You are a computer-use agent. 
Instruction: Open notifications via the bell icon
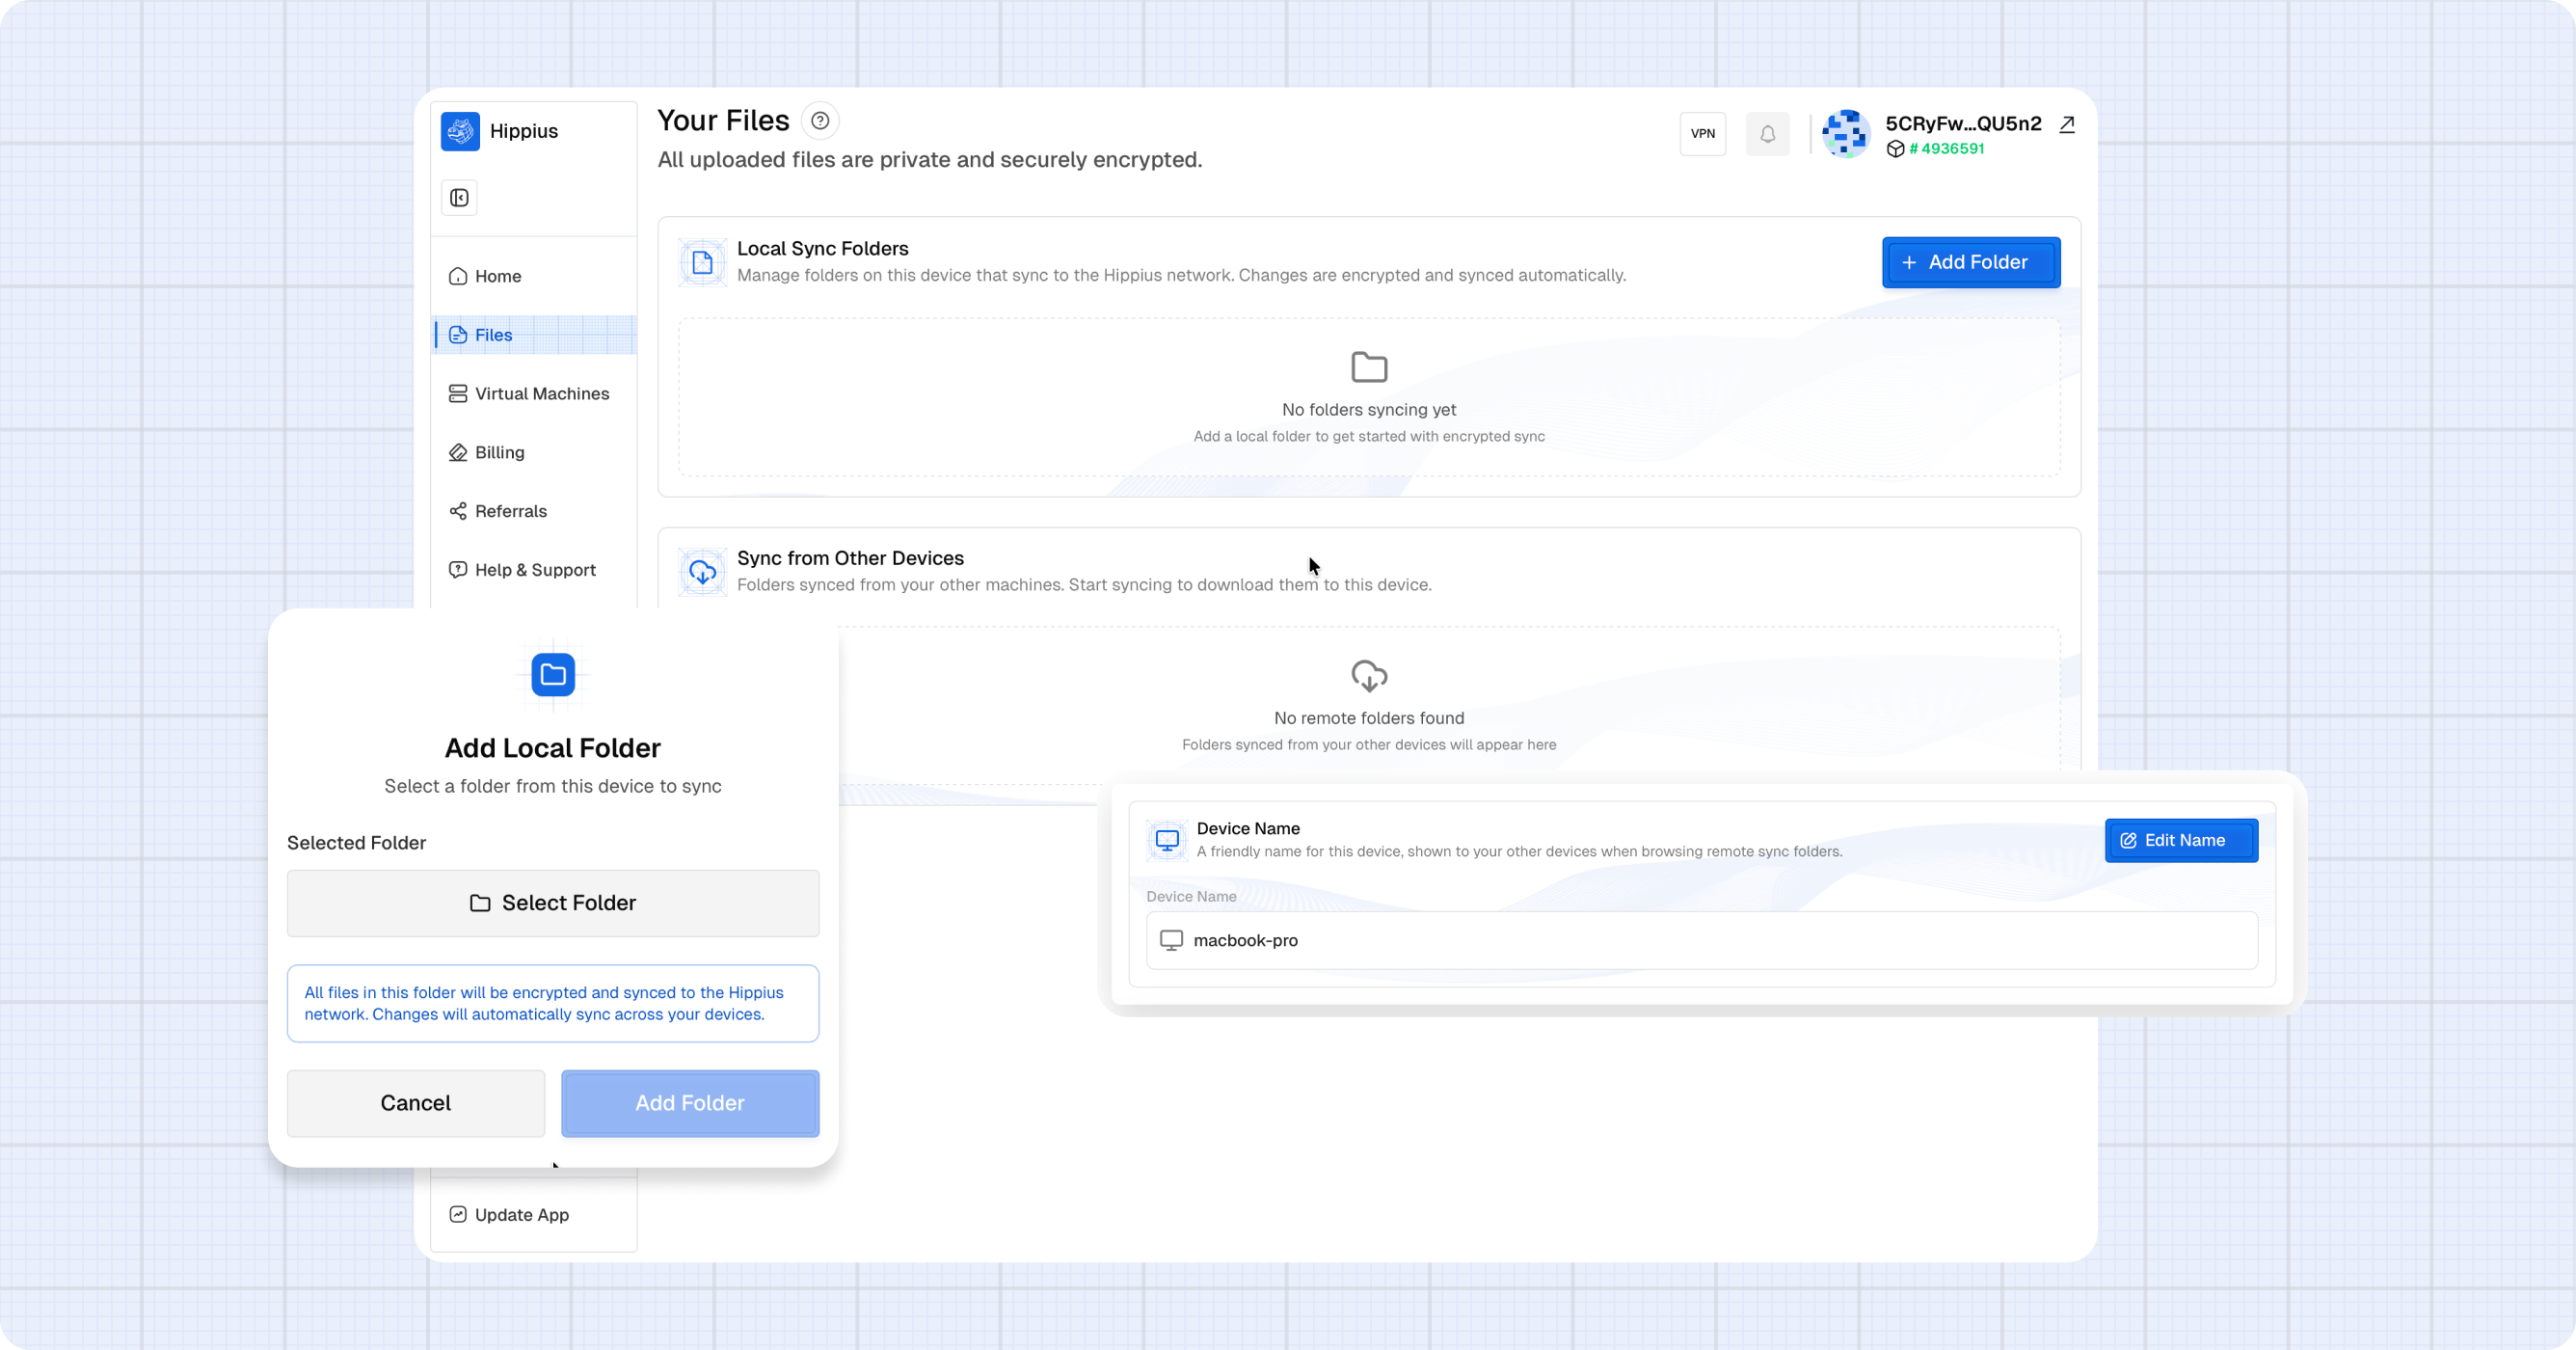click(x=1767, y=133)
